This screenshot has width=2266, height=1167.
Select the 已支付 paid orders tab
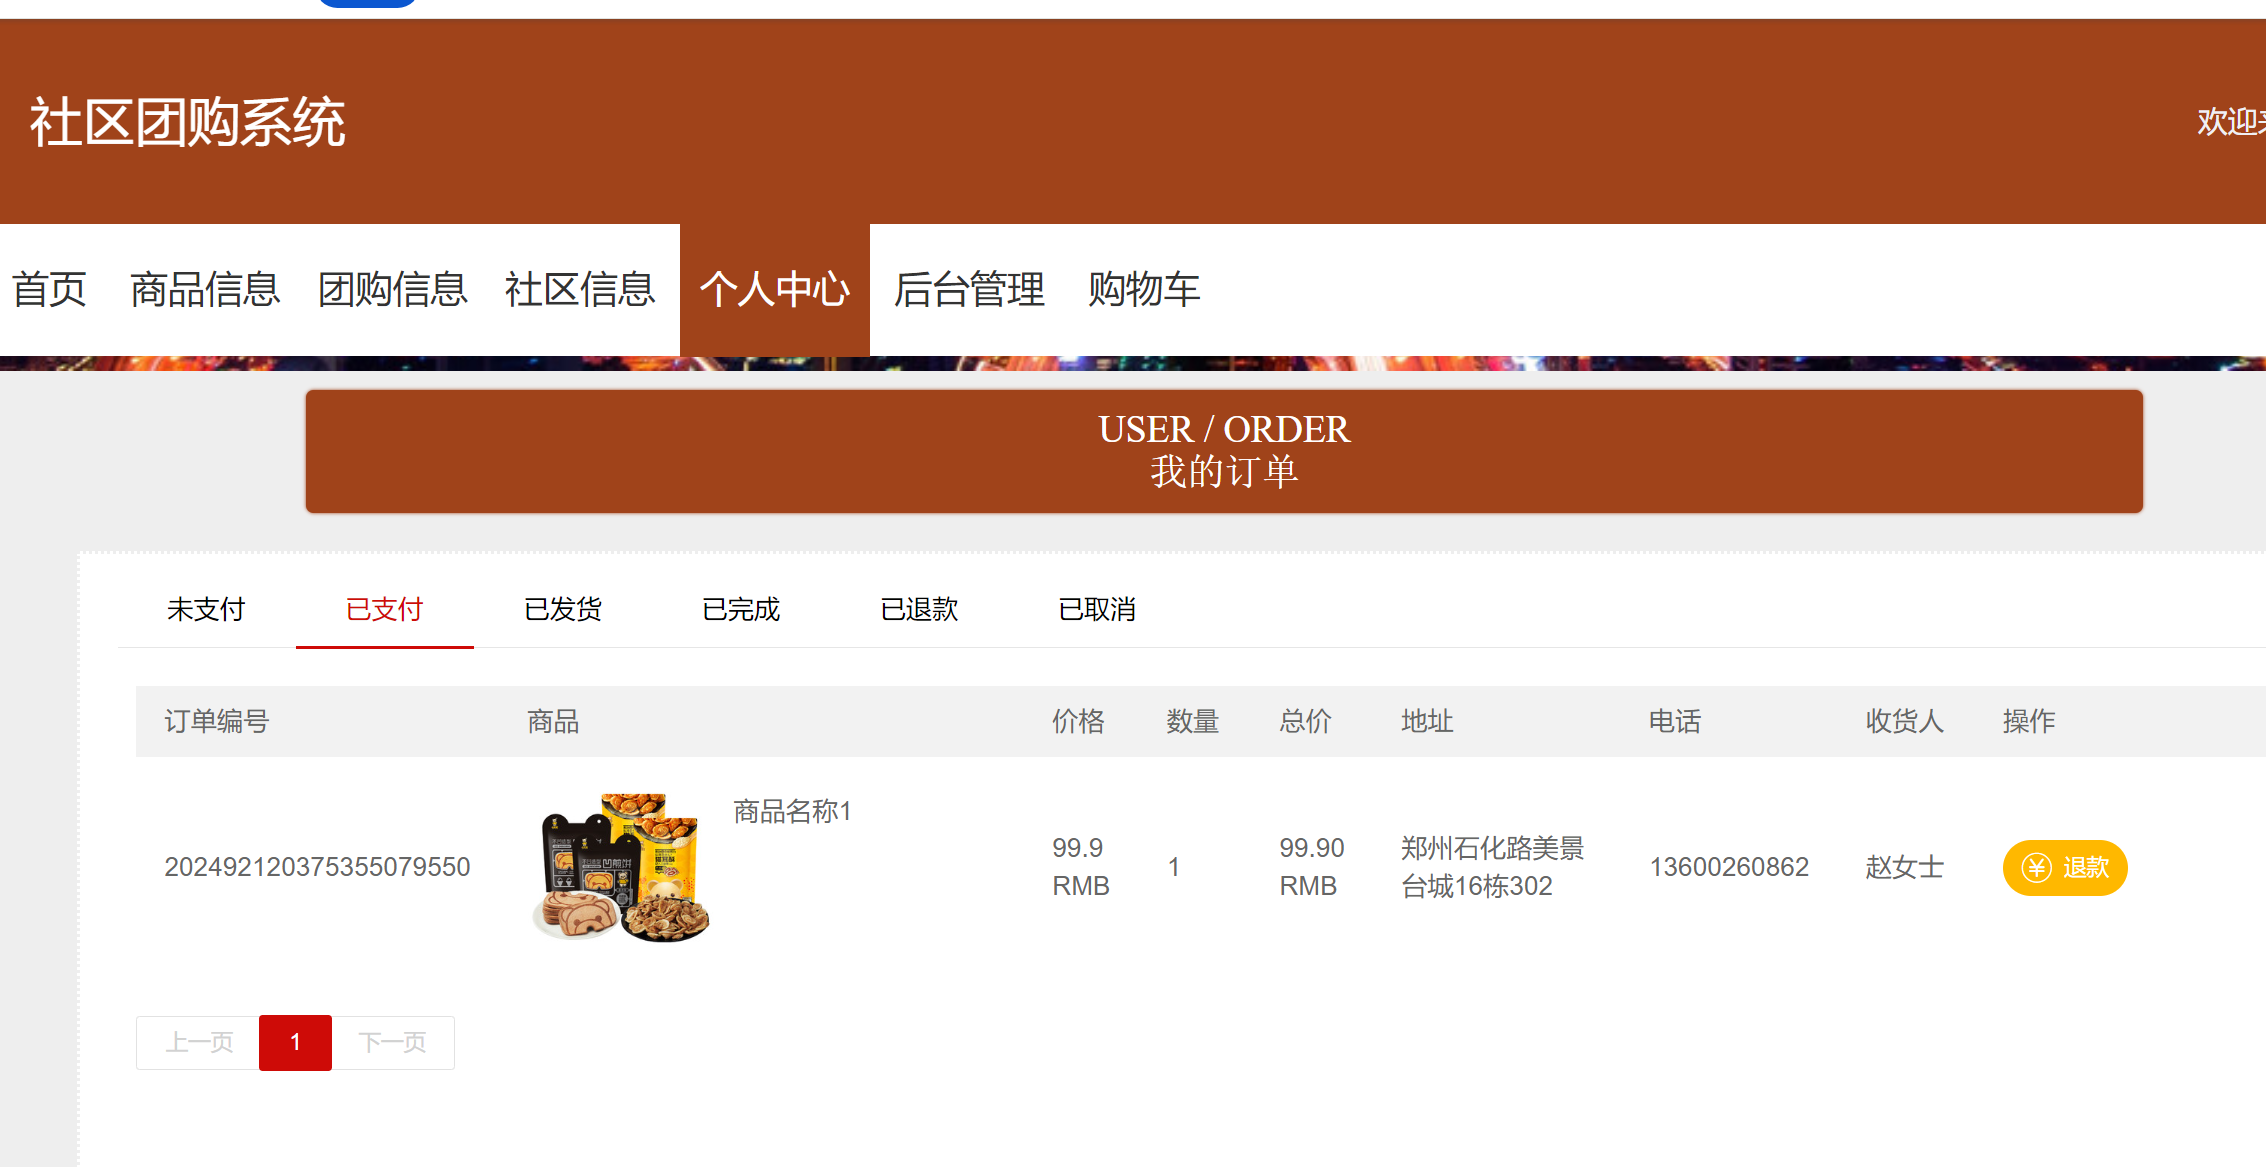(384, 609)
